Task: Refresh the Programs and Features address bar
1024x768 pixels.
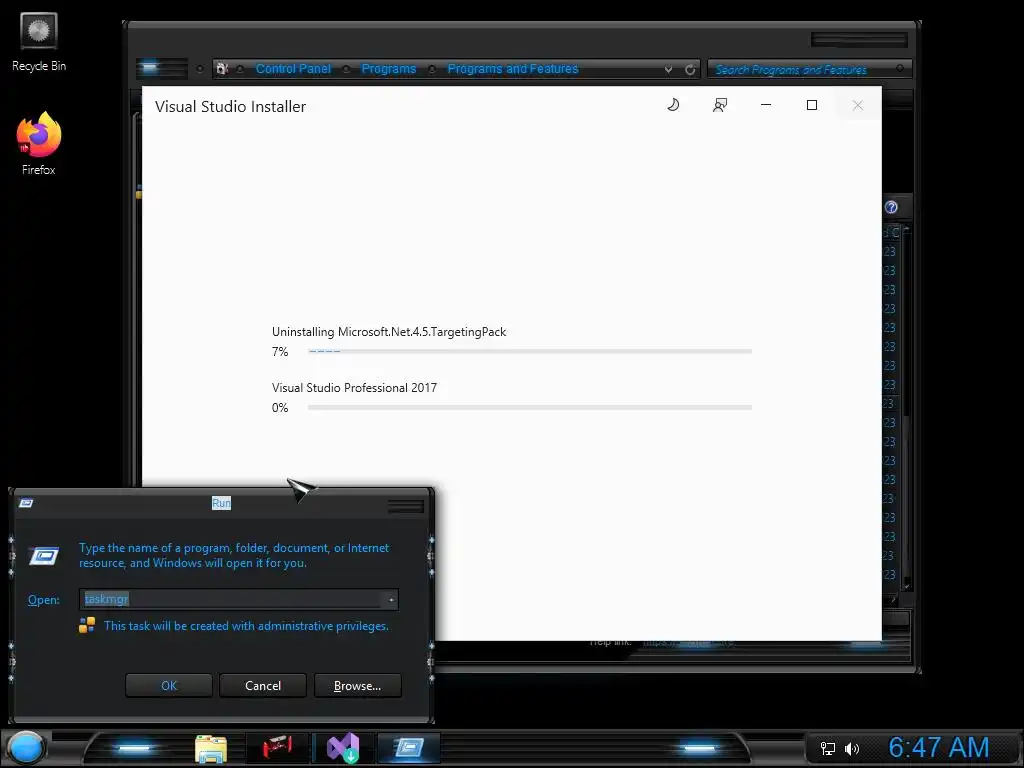Action: click(x=690, y=69)
